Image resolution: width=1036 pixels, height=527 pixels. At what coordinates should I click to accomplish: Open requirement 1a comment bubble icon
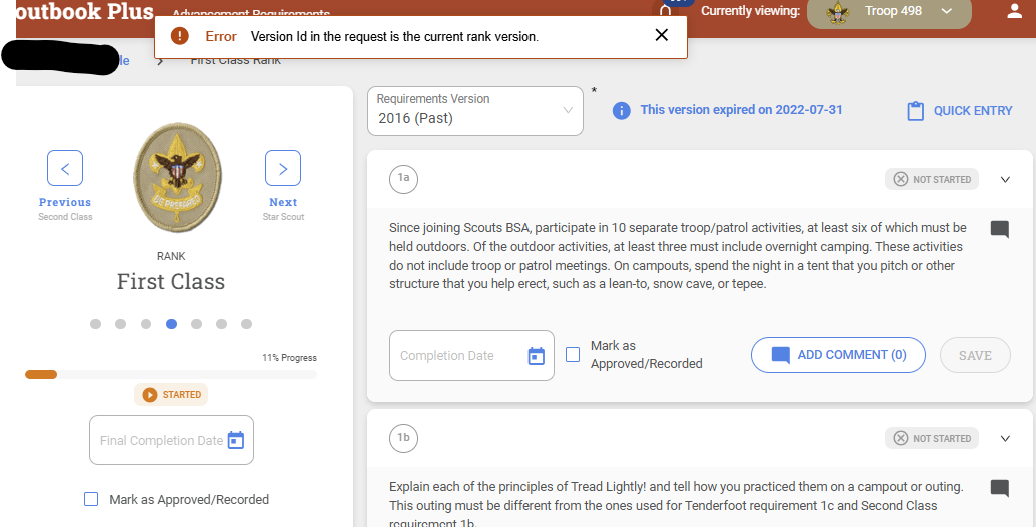coord(999,229)
